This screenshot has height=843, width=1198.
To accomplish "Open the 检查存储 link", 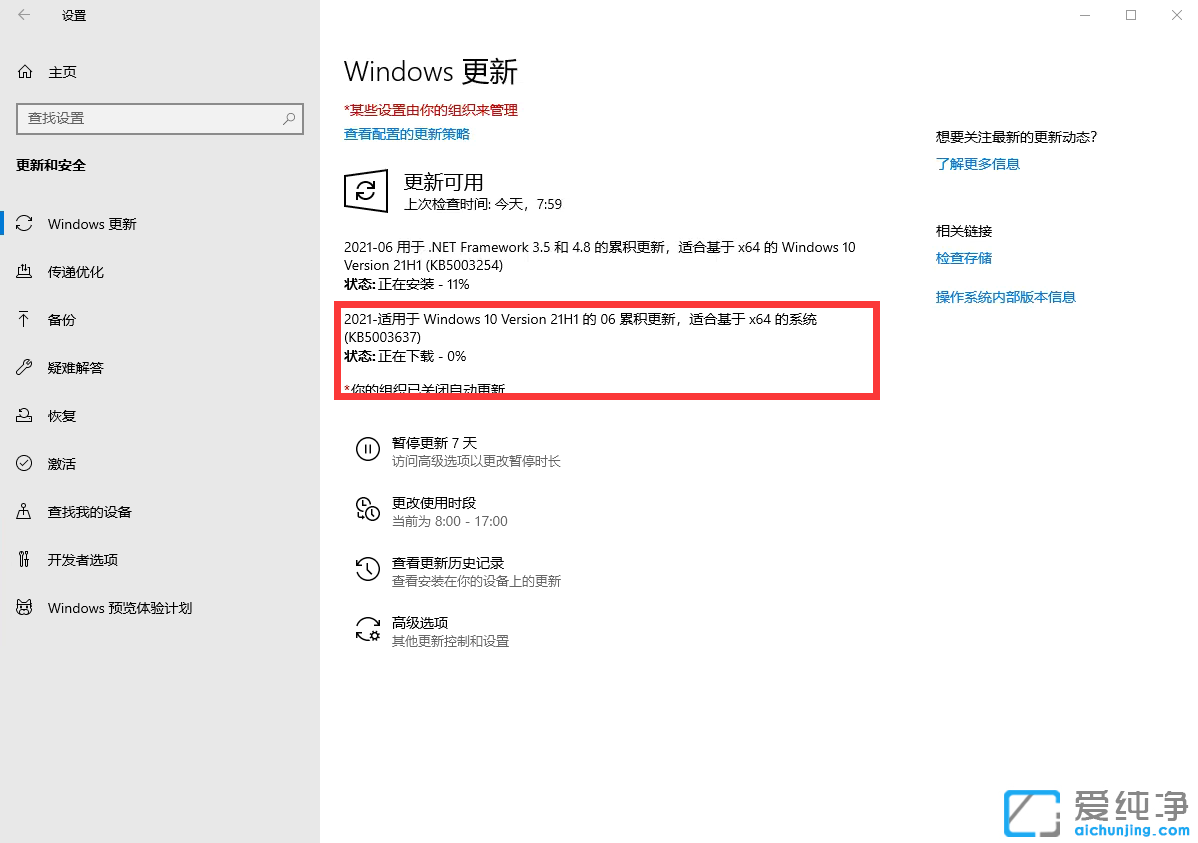I will tap(963, 258).
